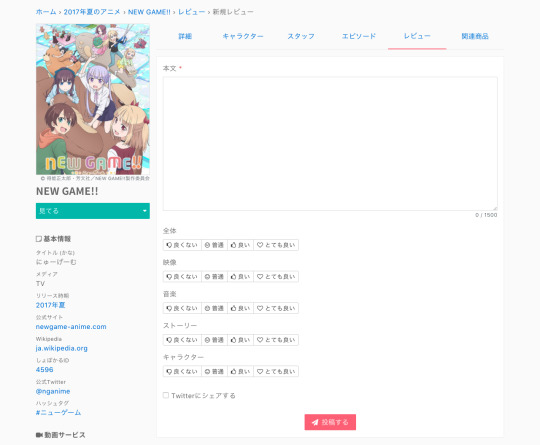Select とても良い rating for 全体
540x445 pixels.
click(276, 245)
